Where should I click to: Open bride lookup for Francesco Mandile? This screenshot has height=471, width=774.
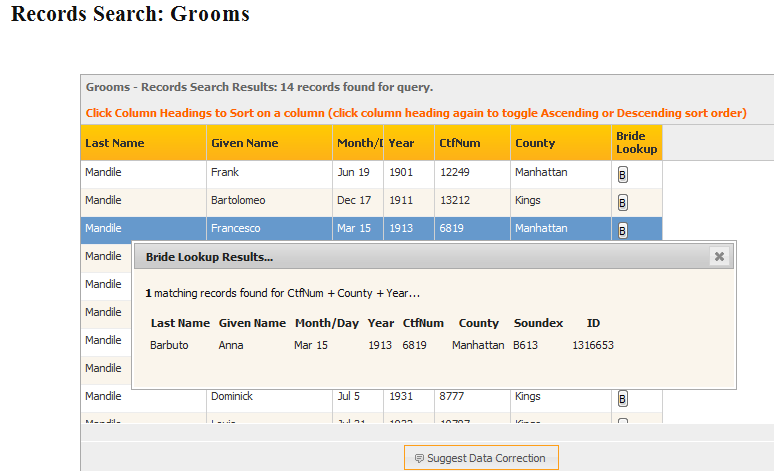pyautogui.click(x=622, y=231)
